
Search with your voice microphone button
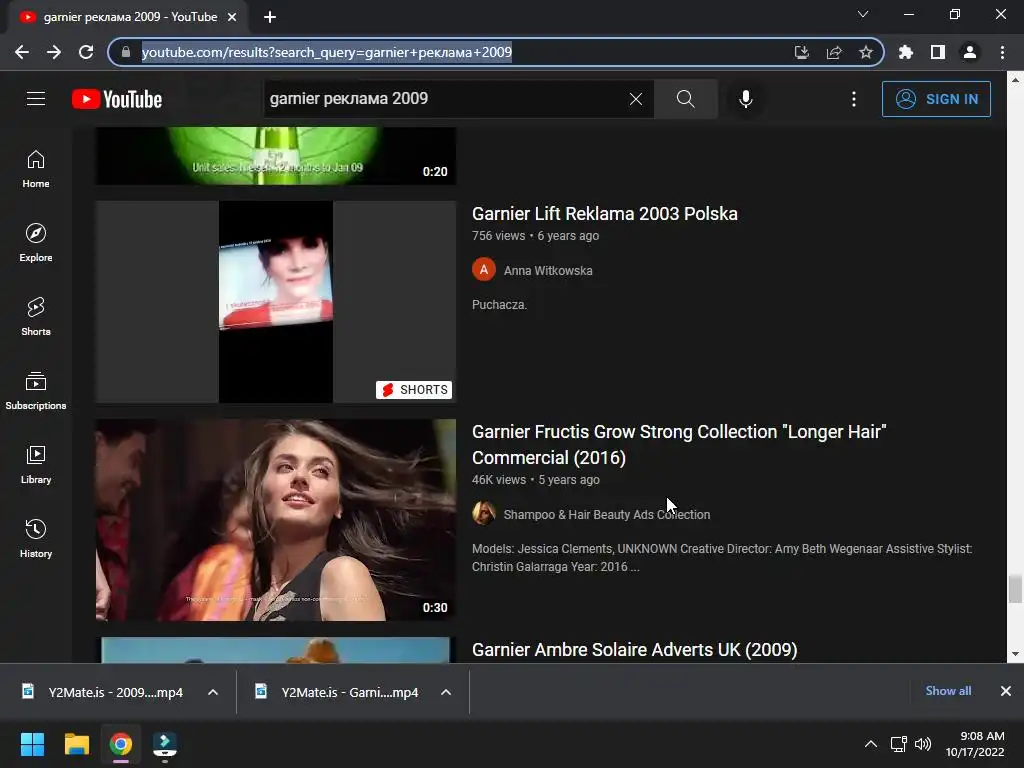[x=746, y=99]
